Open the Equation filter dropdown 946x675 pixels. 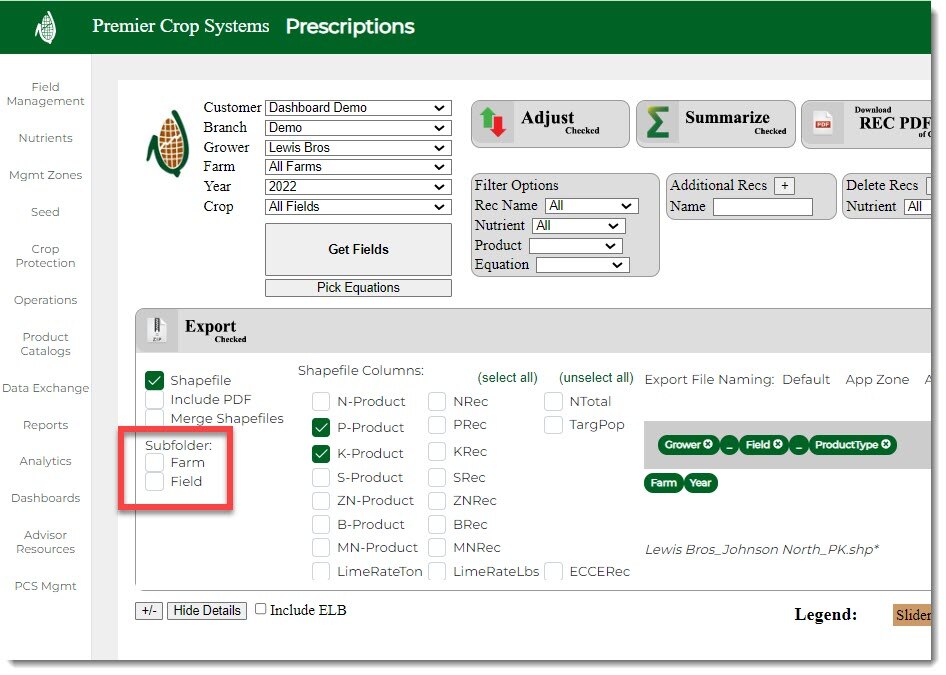pyautogui.click(x=582, y=265)
